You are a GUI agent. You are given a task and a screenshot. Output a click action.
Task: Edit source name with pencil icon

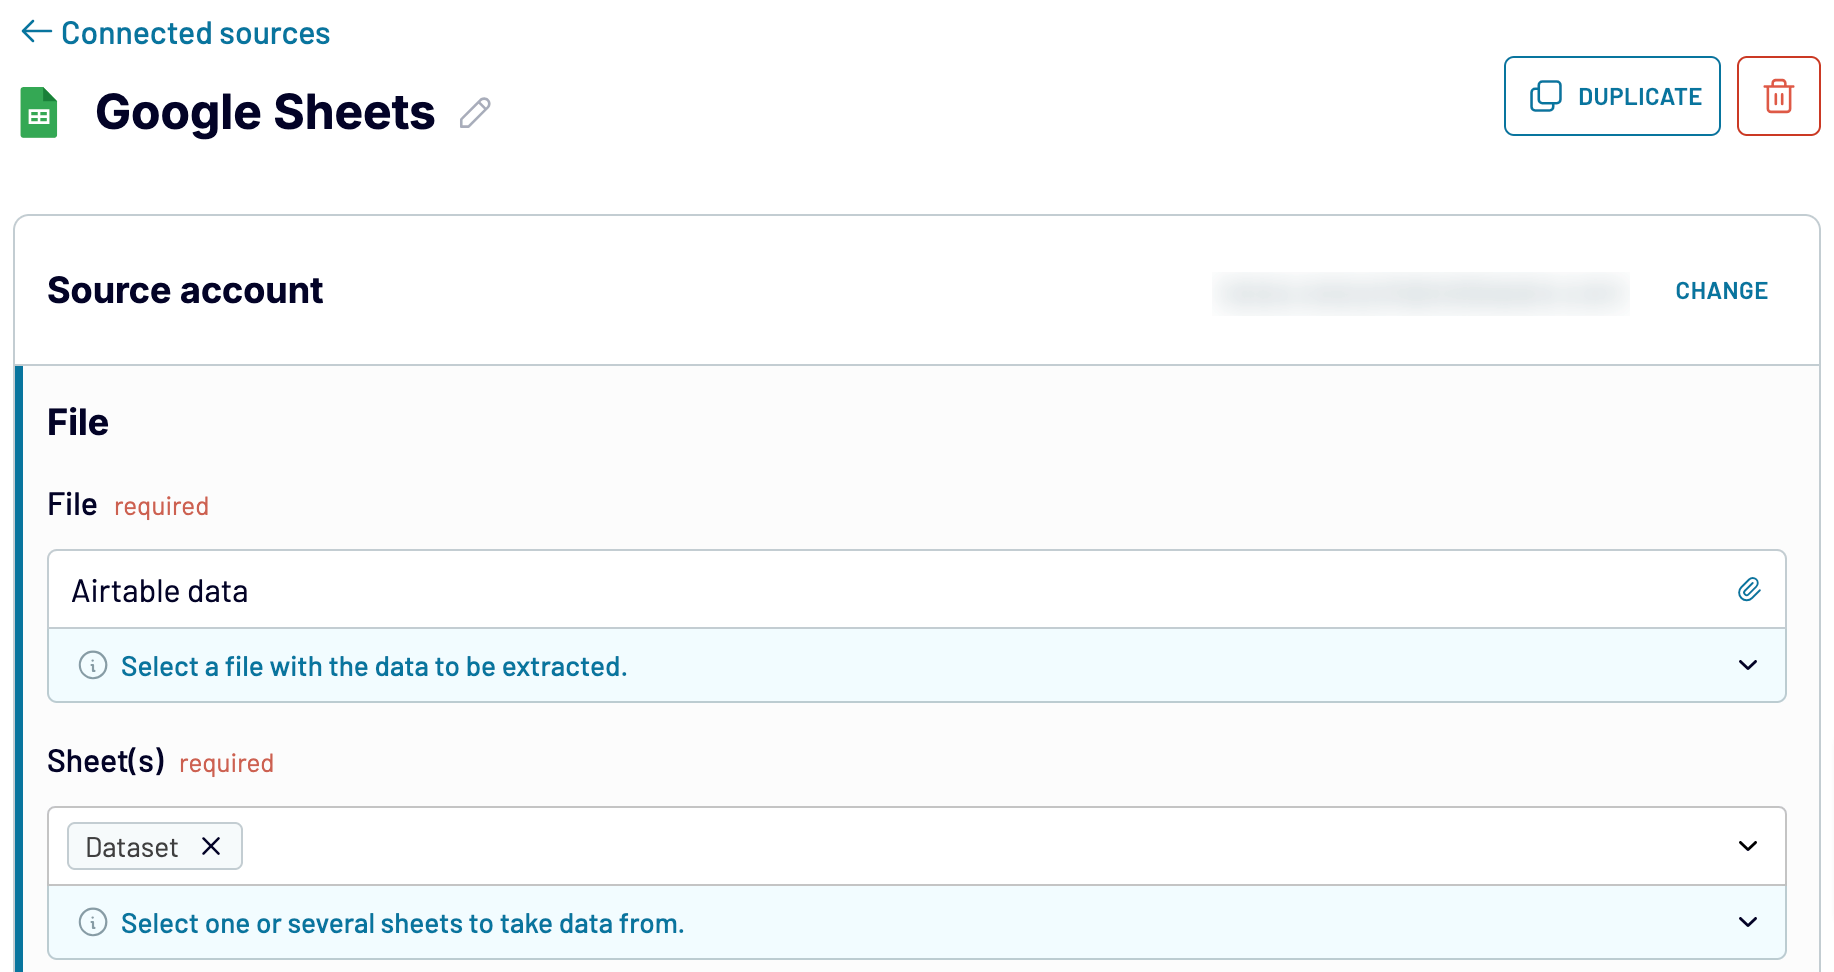pyautogui.click(x=475, y=113)
